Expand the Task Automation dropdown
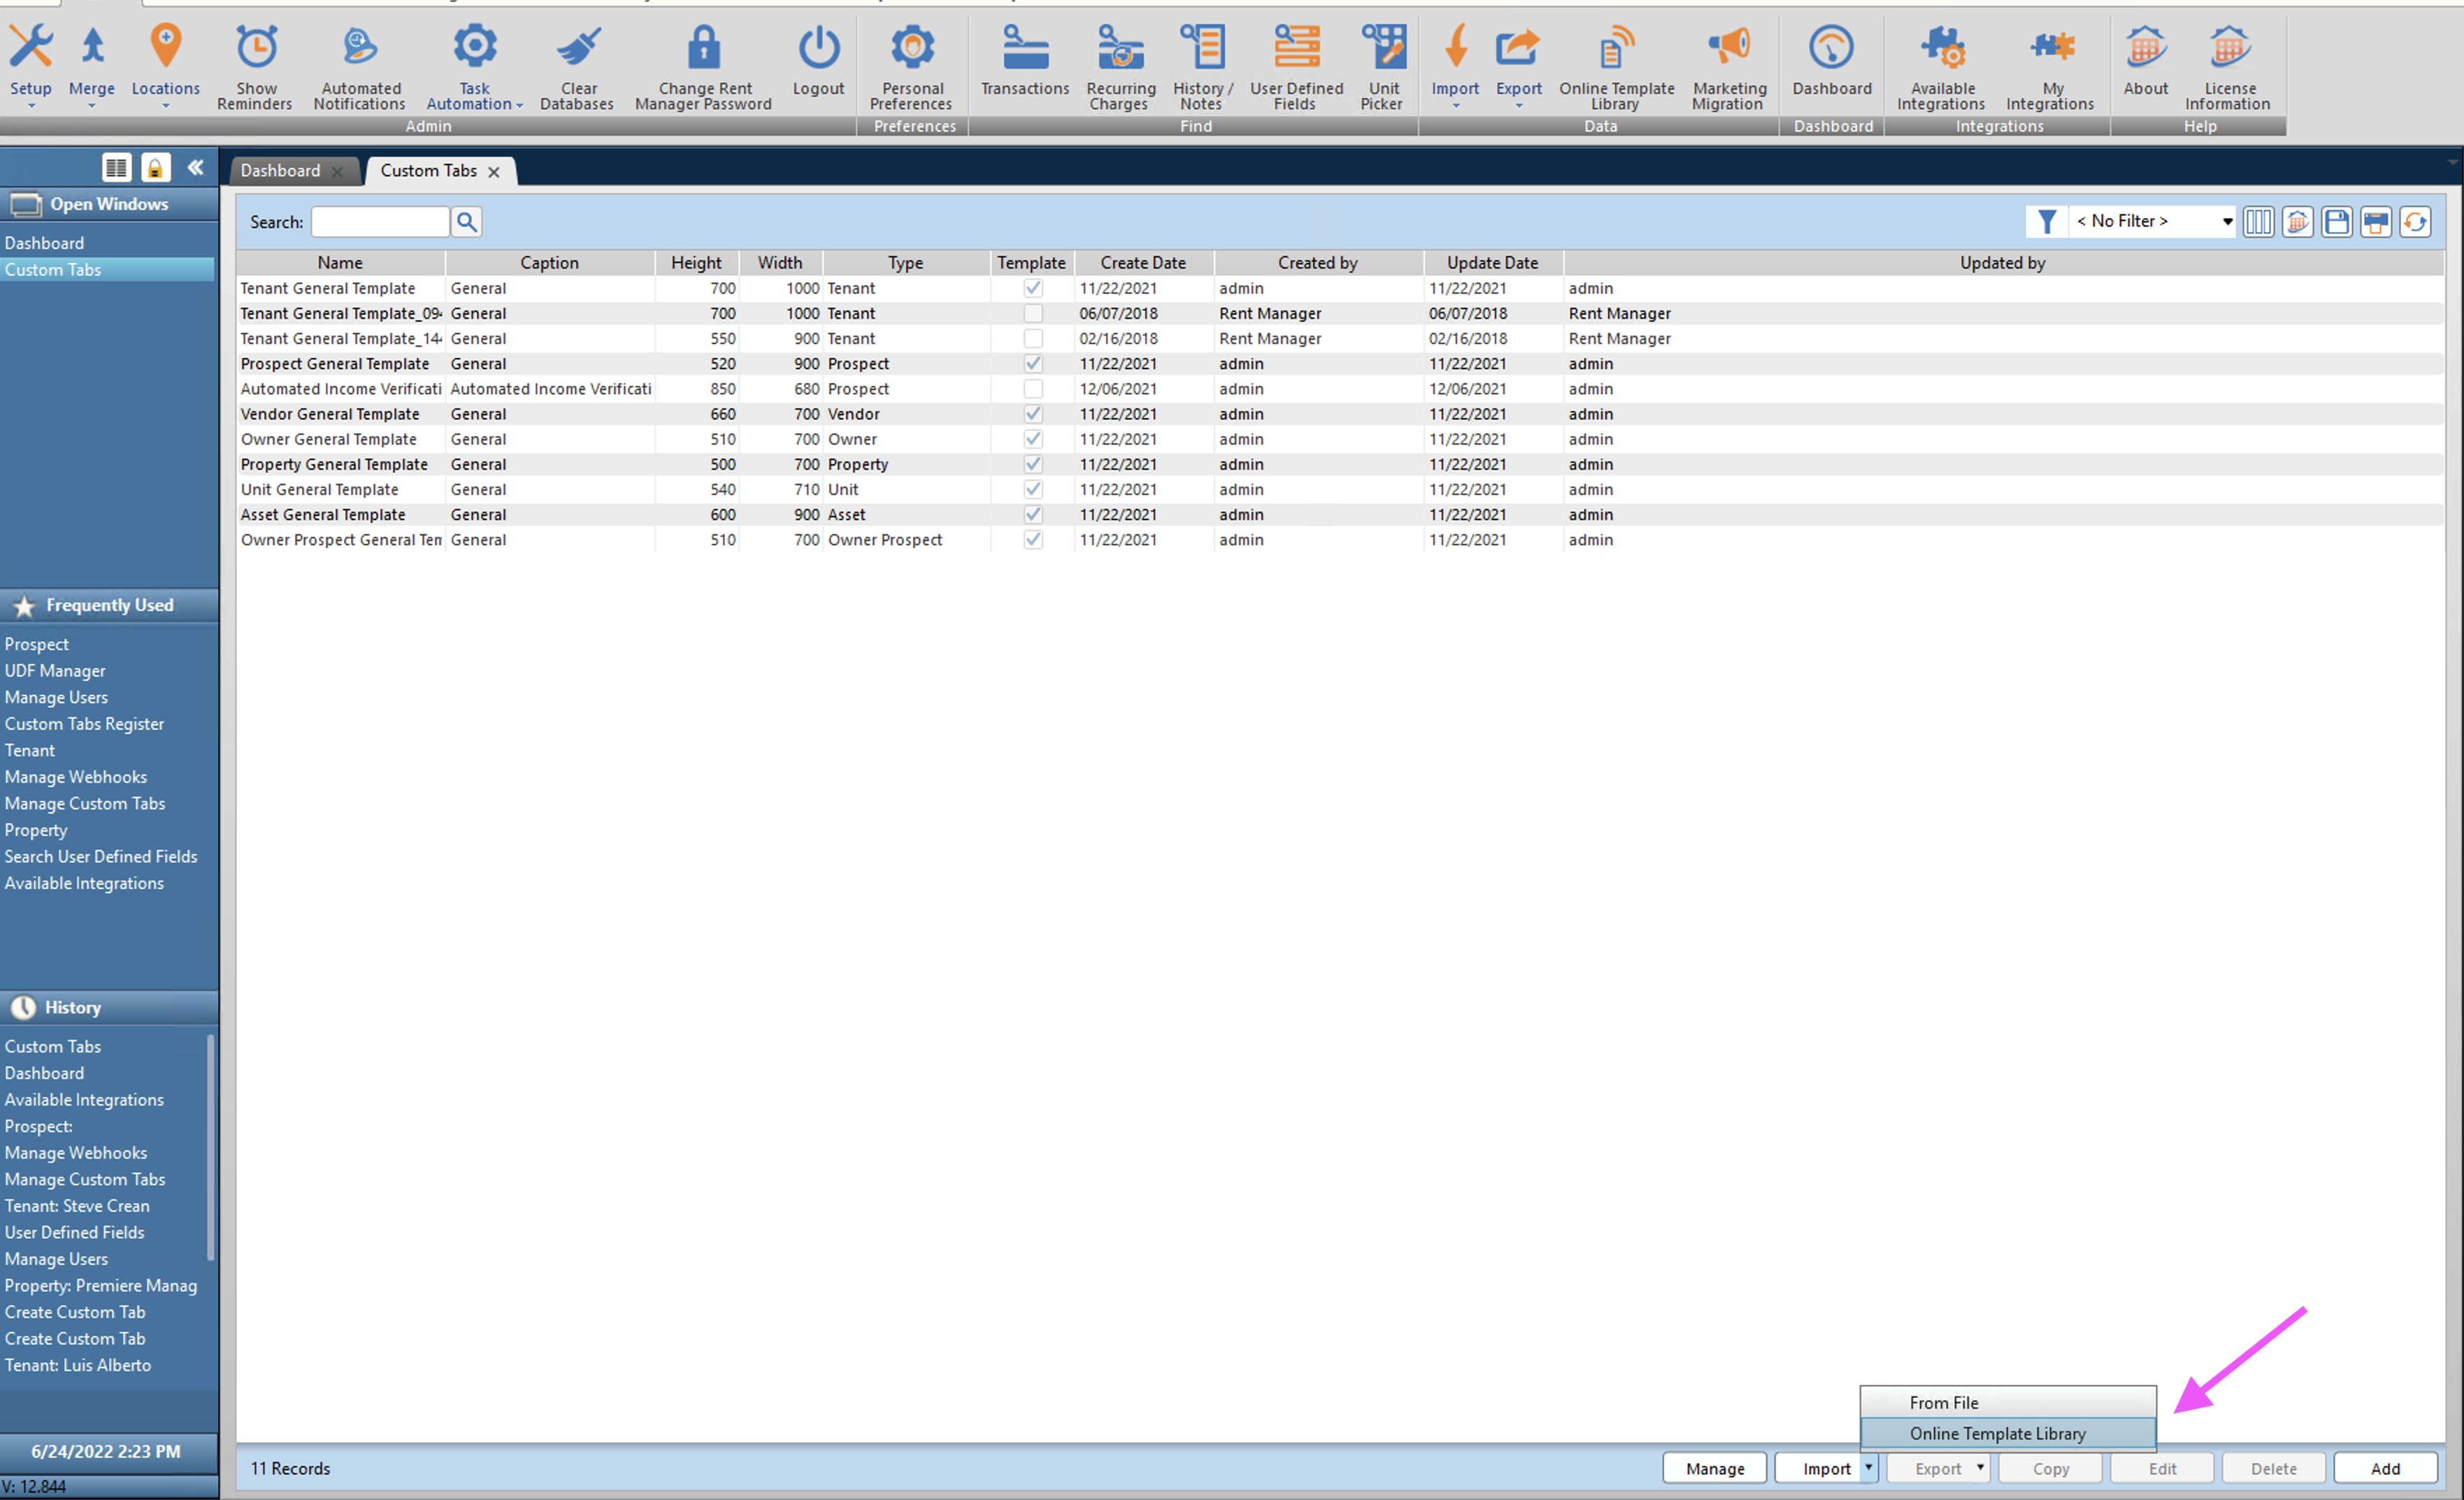The height and width of the screenshot is (1500, 2464). [519, 105]
